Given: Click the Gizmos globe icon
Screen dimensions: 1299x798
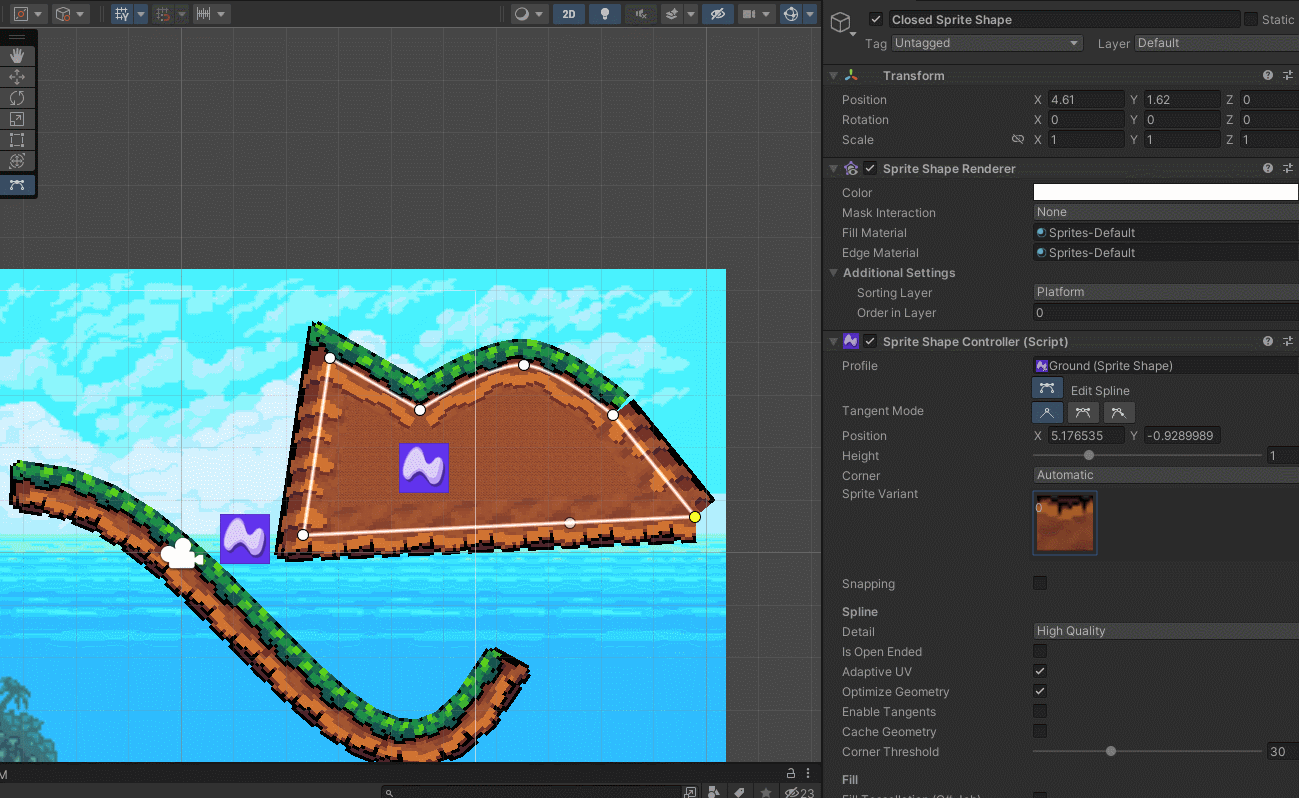Looking at the screenshot, I should click(791, 14).
